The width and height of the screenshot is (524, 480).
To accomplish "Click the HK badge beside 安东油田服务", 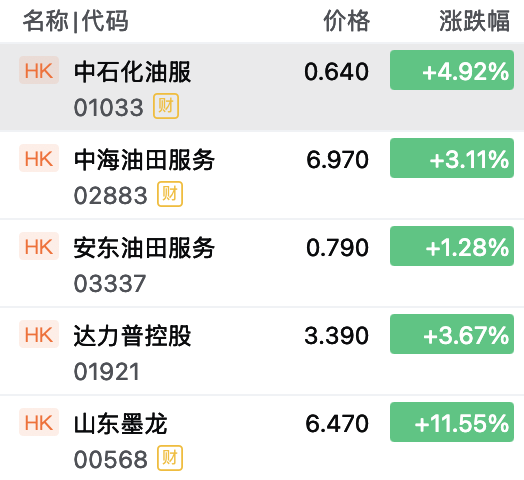I will 39,246.
